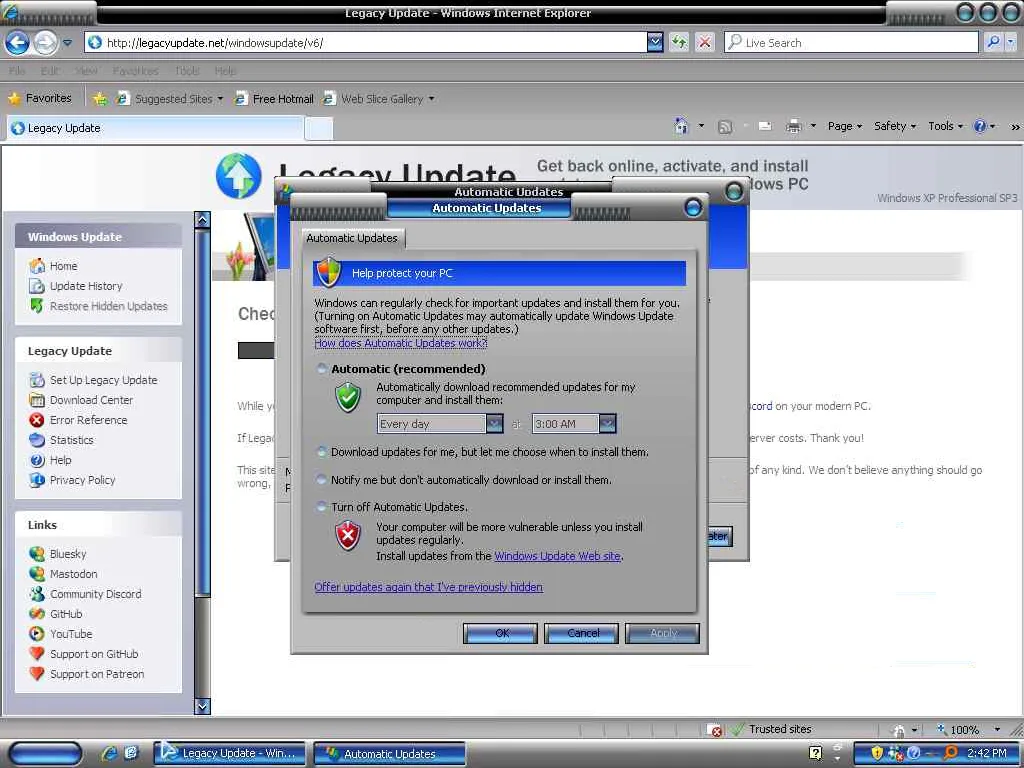
Task: Click the security shield tray icon
Action: pyautogui.click(x=876, y=753)
